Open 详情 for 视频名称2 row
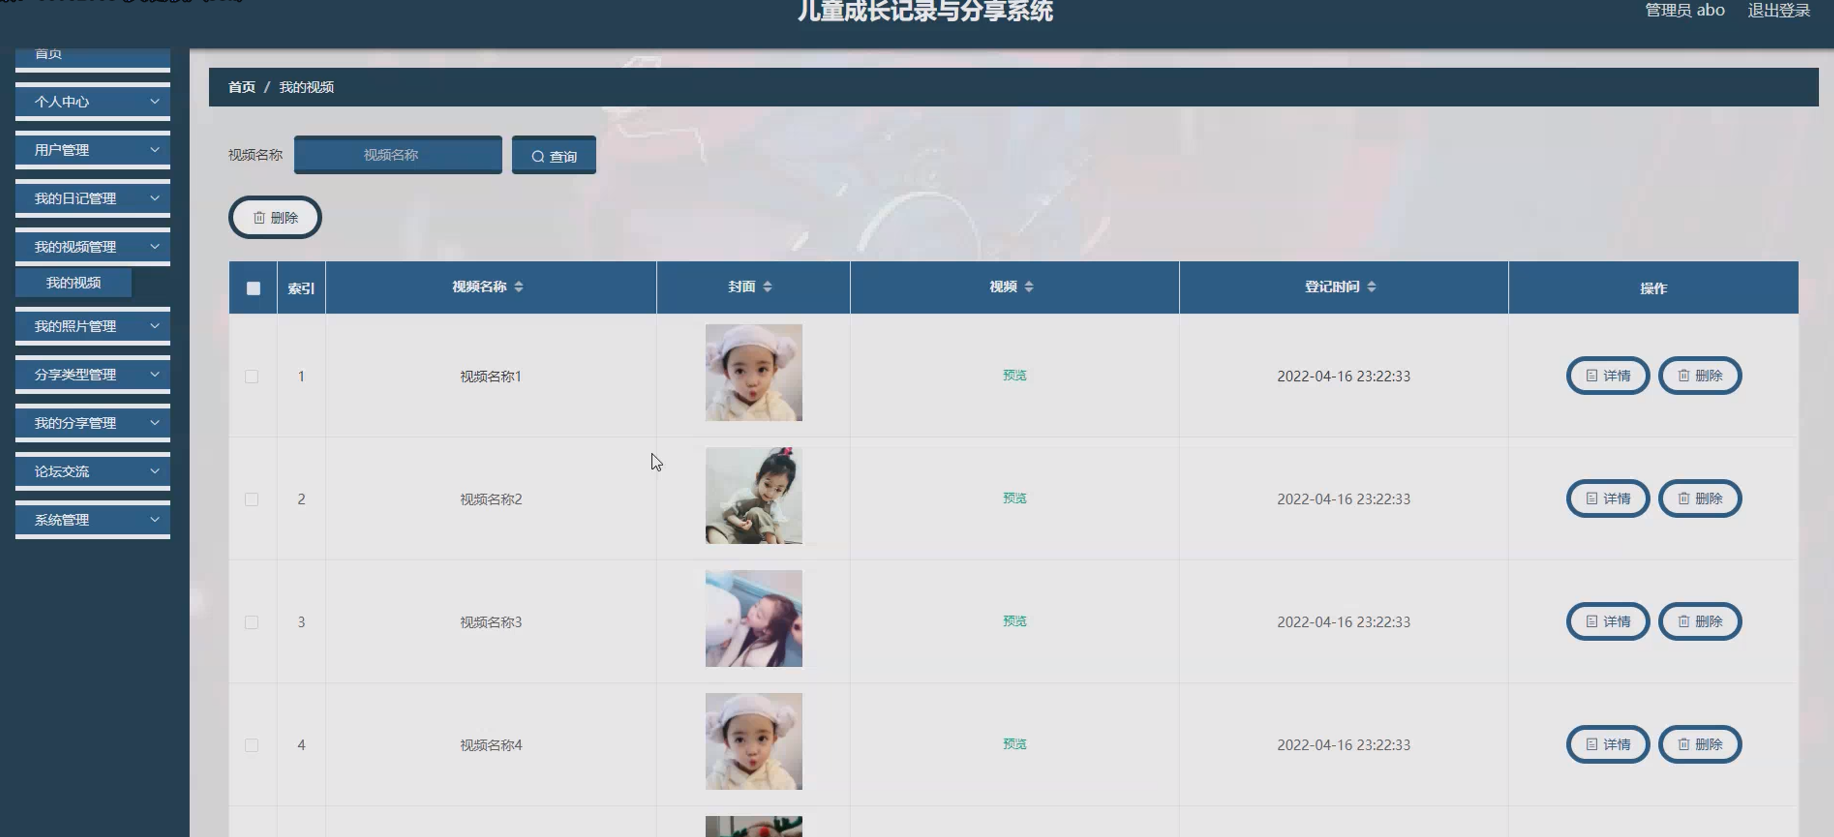The image size is (1834, 837). [x=1608, y=499]
